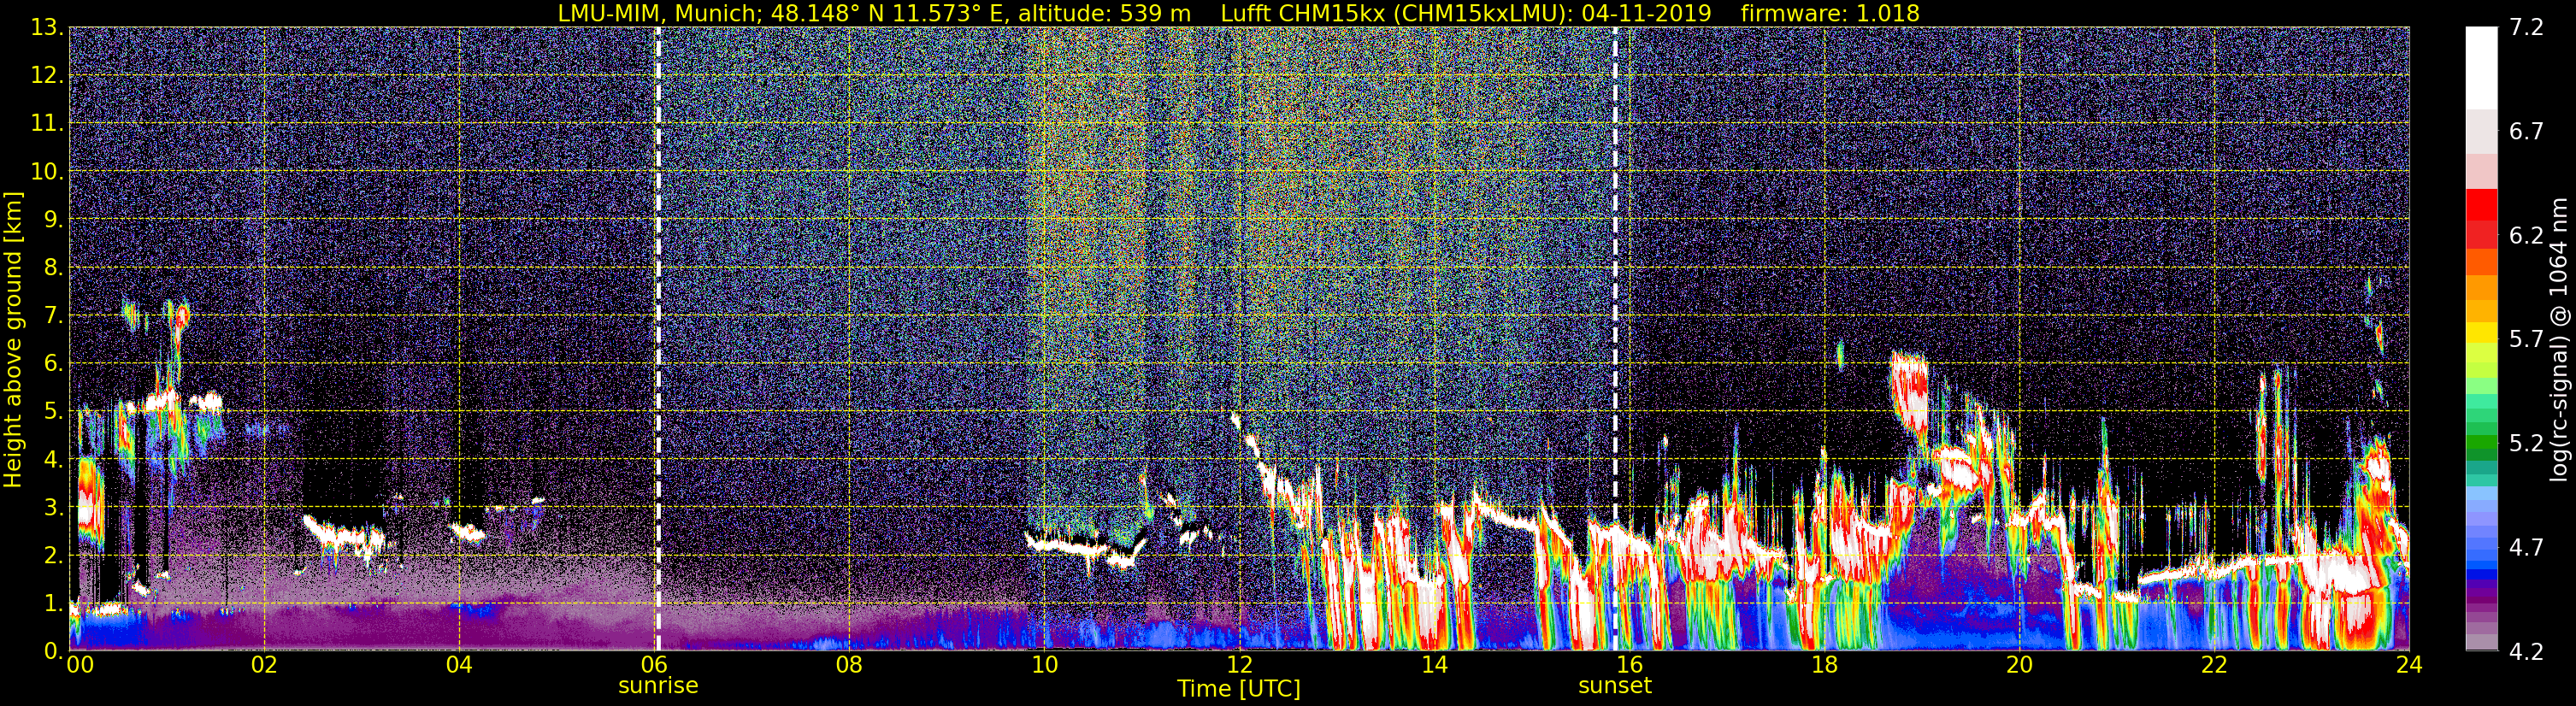Click the colorbar tick value '4.2'
The height and width of the screenshot is (706, 2576).
(2526, 651)
